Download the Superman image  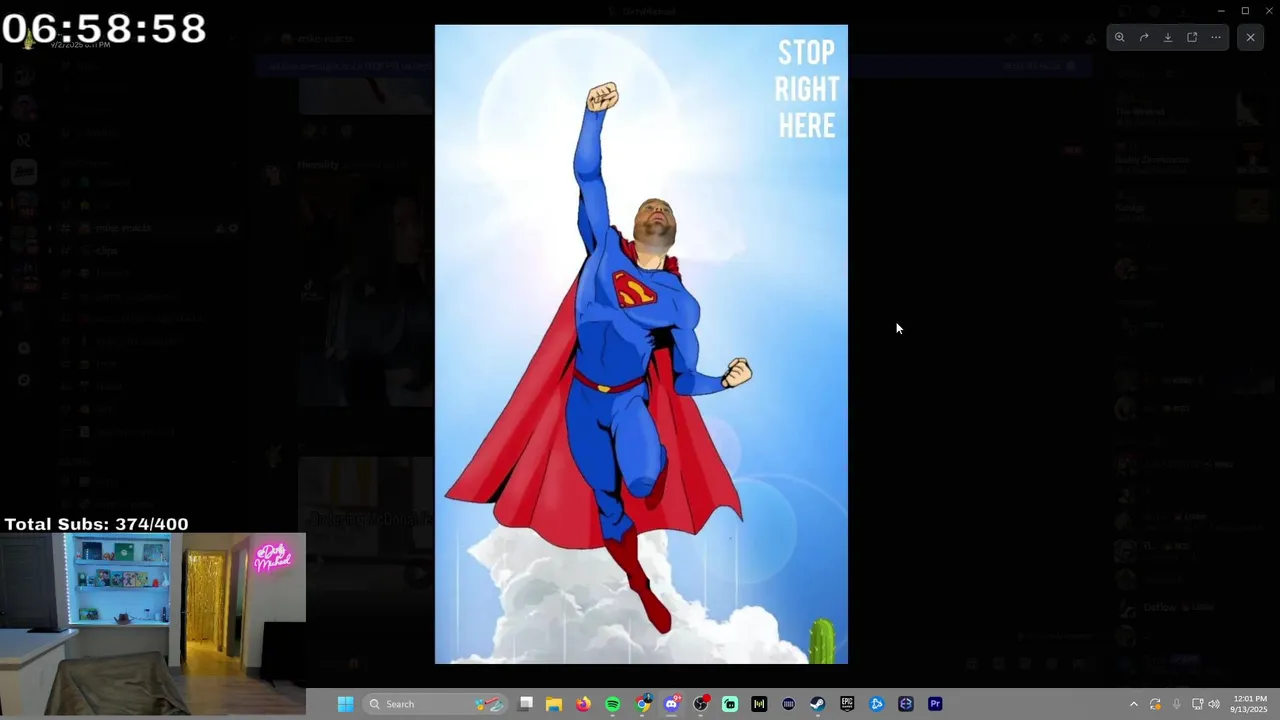tap(1168, 37)
